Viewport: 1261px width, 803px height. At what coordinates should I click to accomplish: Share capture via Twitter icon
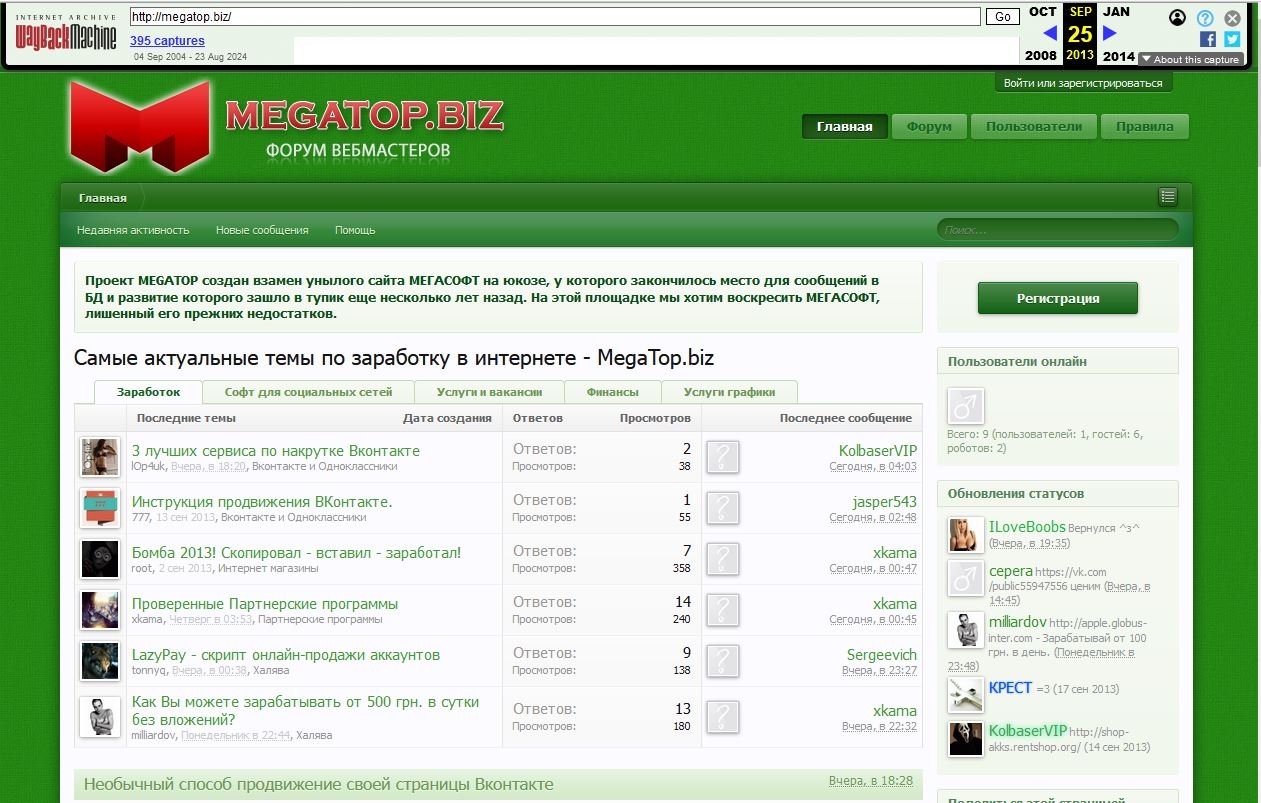tap(1232, 39)
